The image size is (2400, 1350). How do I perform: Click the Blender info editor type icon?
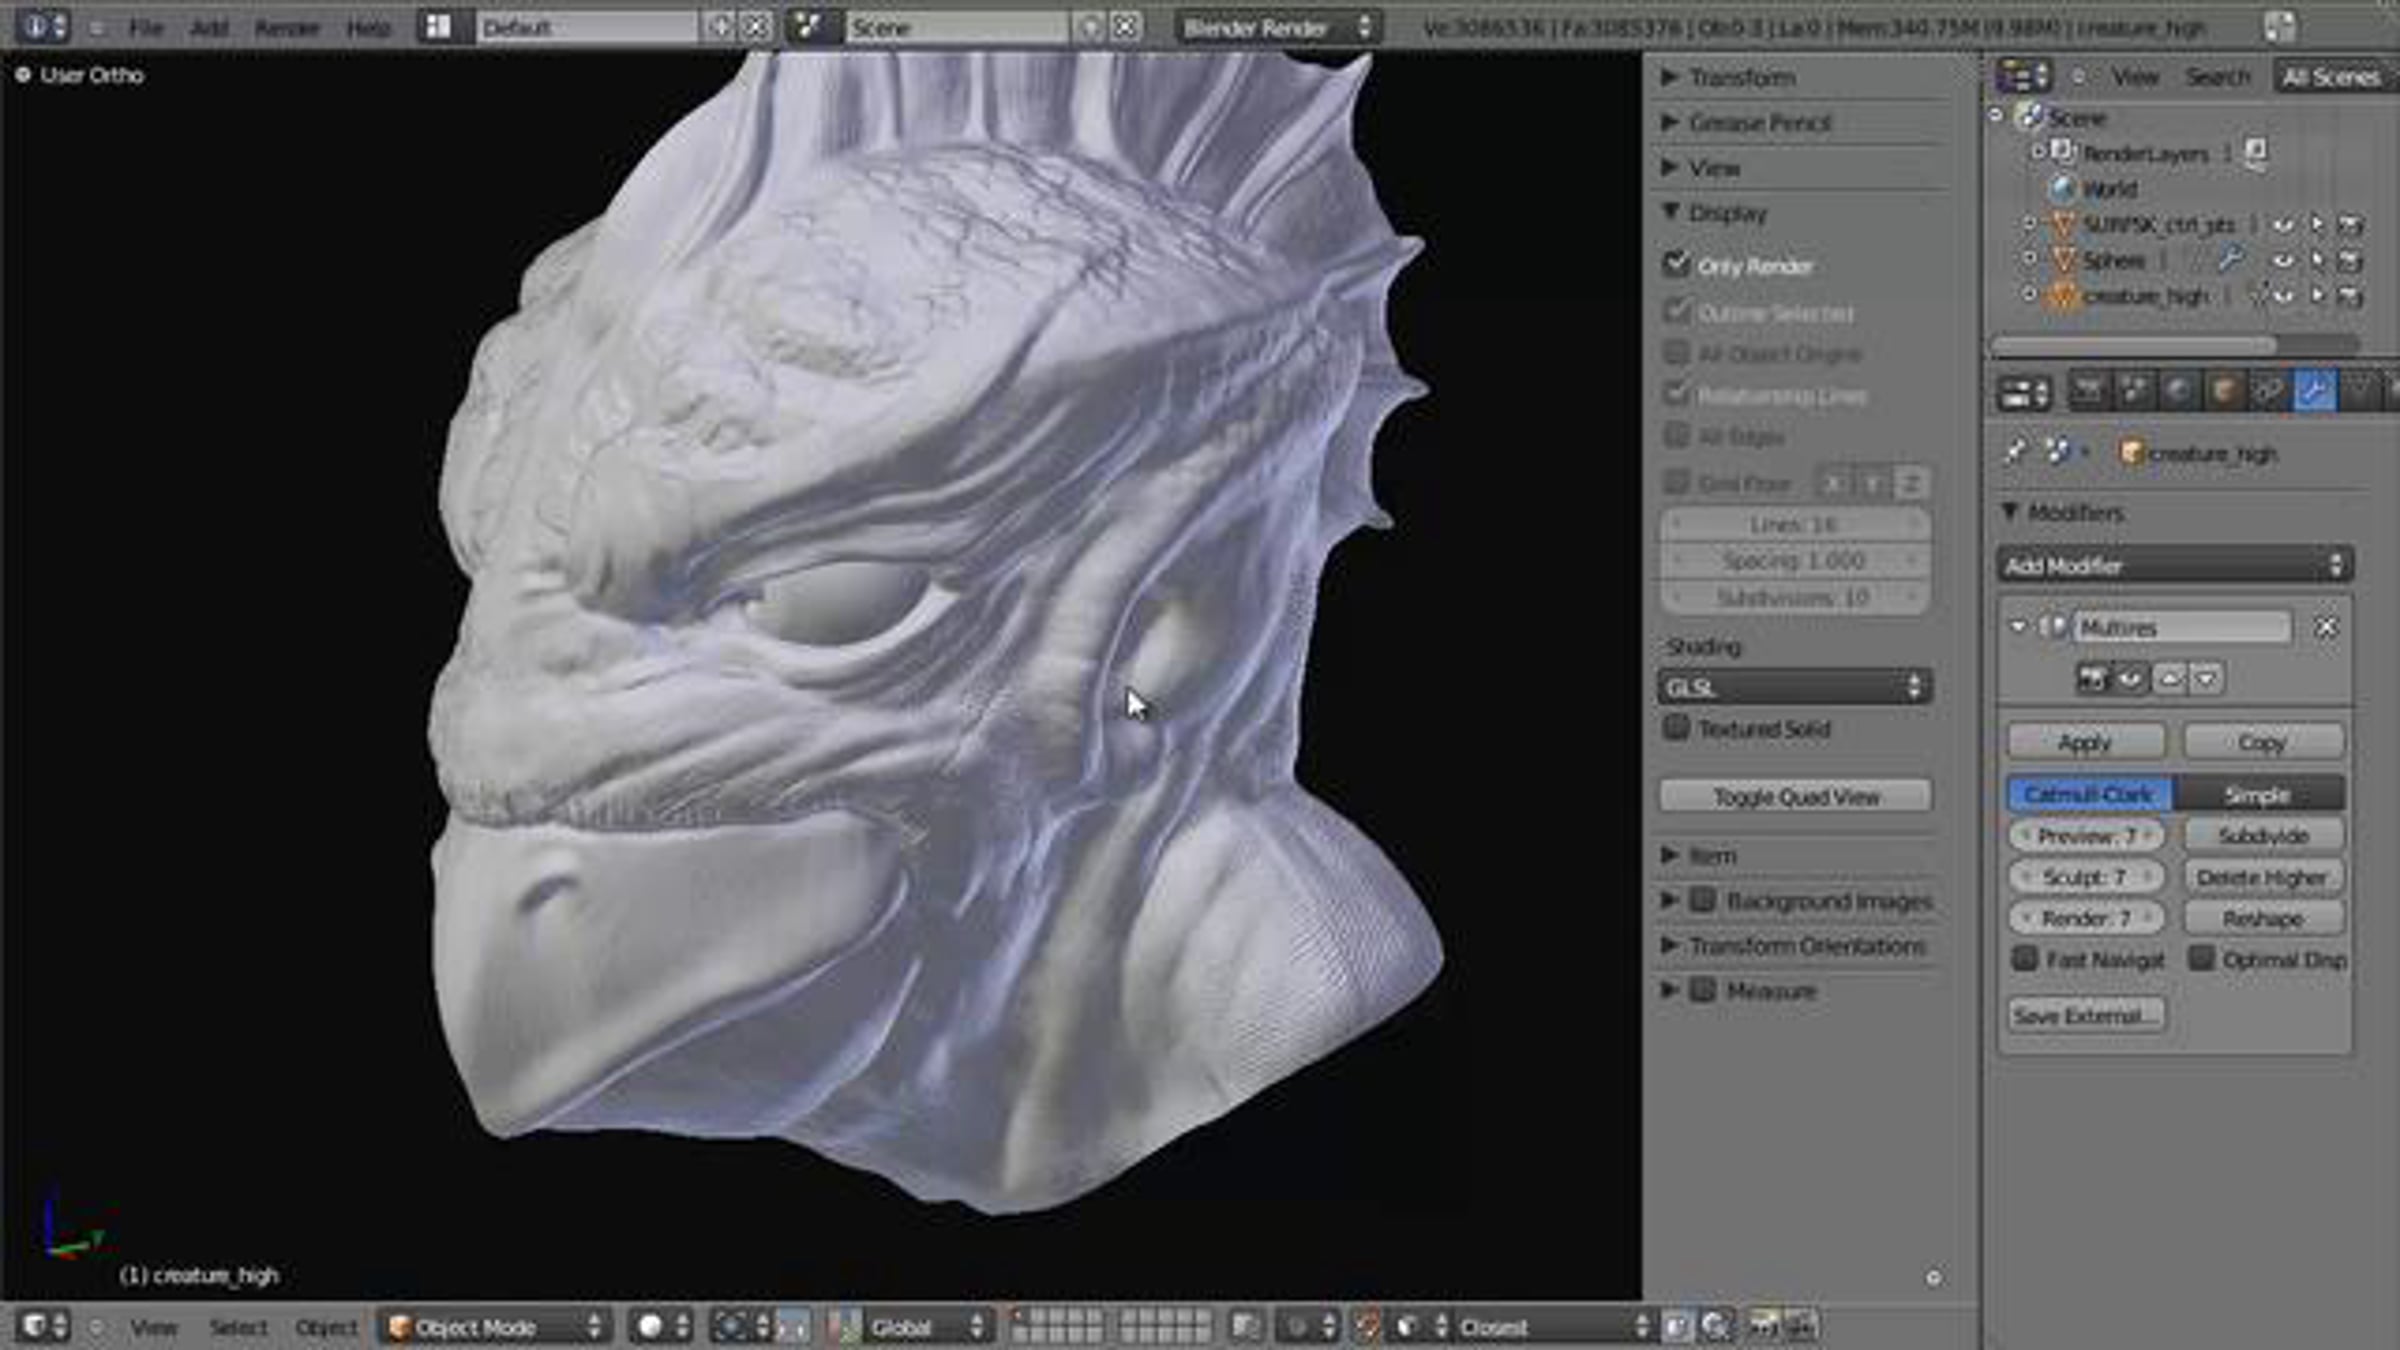point(42,27)
